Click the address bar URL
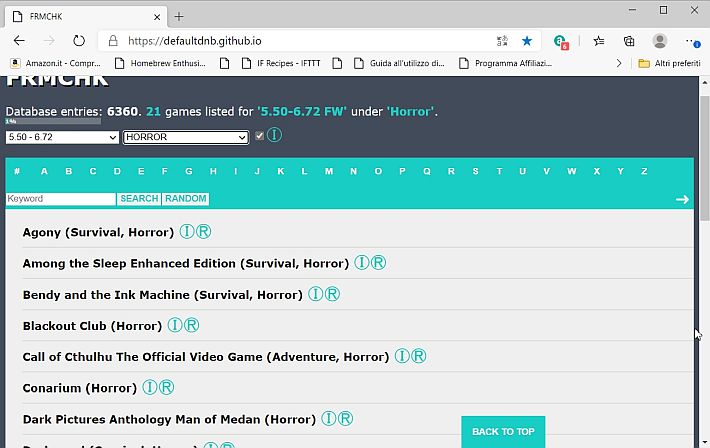The width and height of the screenshot is (710, 448). (x=195, y=41)
